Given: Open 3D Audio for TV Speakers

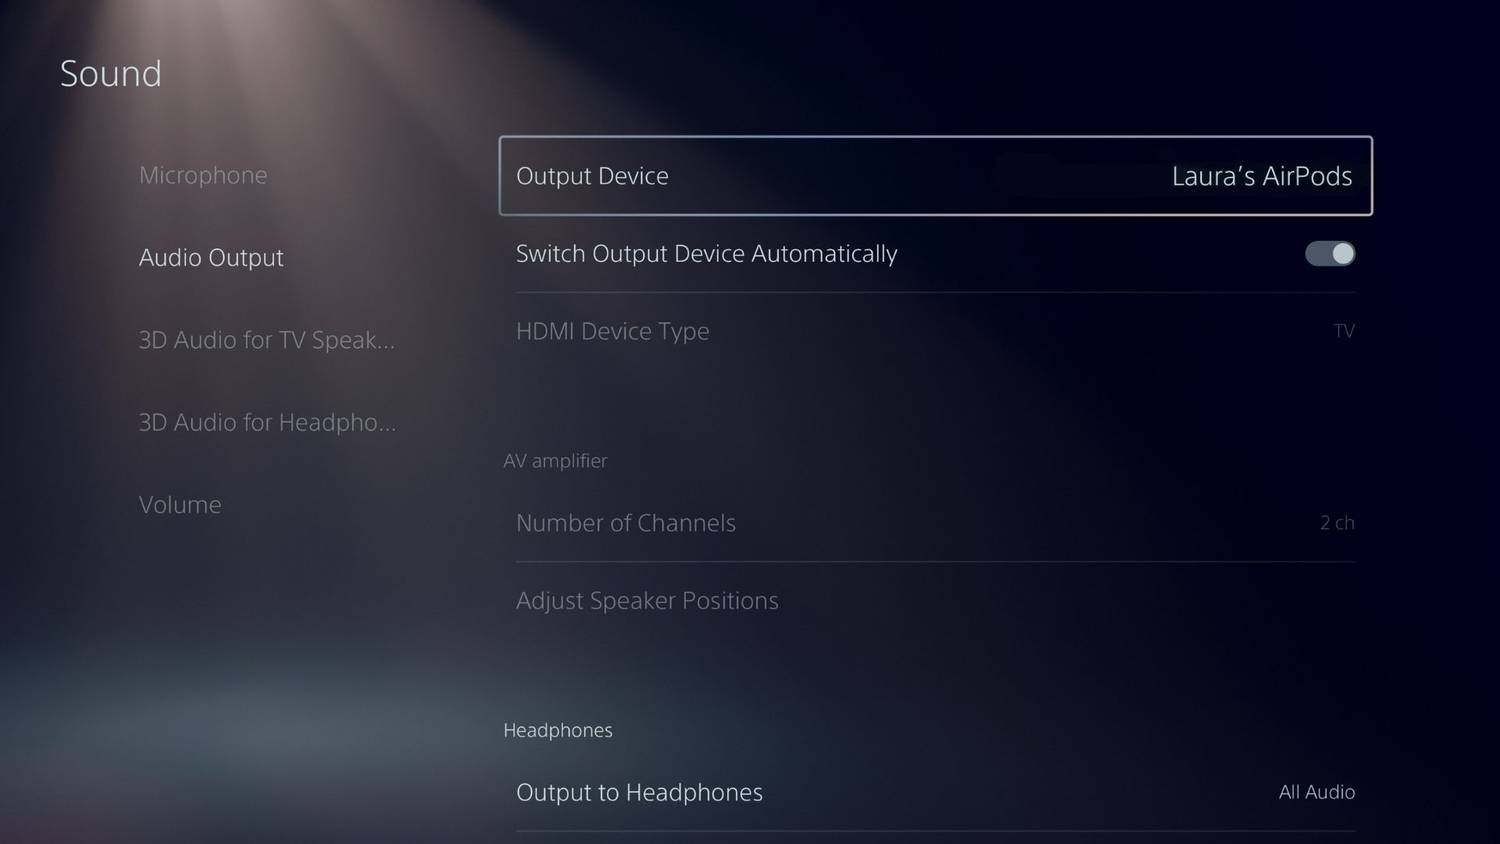Looking at the screenshot, I should tap(267, 340).
